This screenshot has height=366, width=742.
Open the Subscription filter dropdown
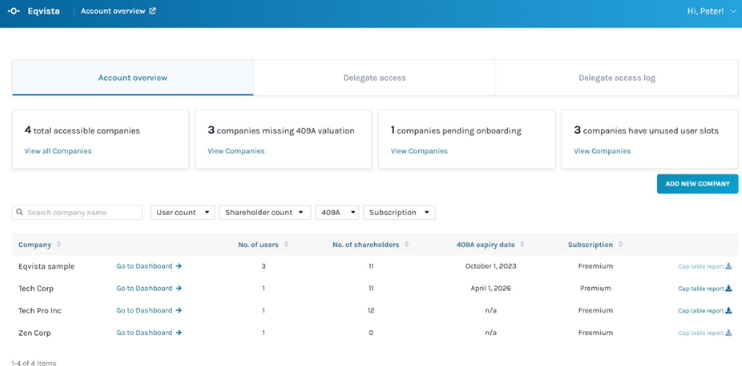click(x=399, y=213)
